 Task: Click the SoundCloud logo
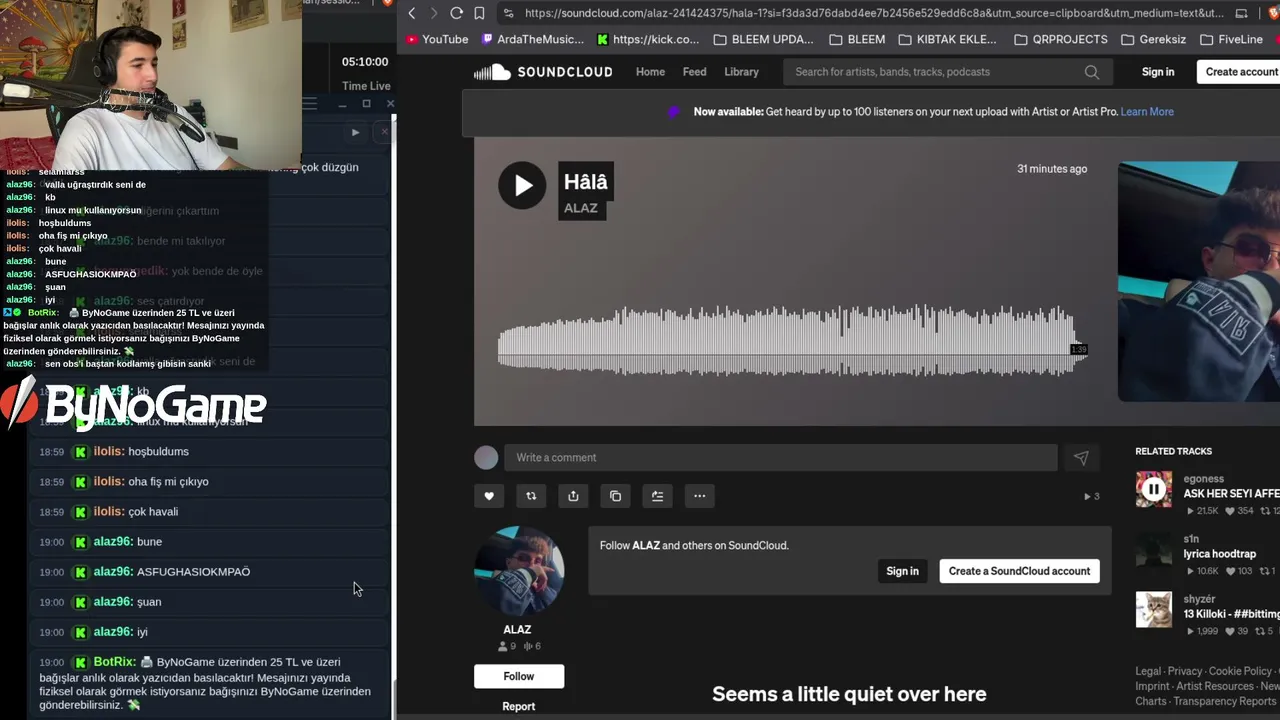pos(543,72)
